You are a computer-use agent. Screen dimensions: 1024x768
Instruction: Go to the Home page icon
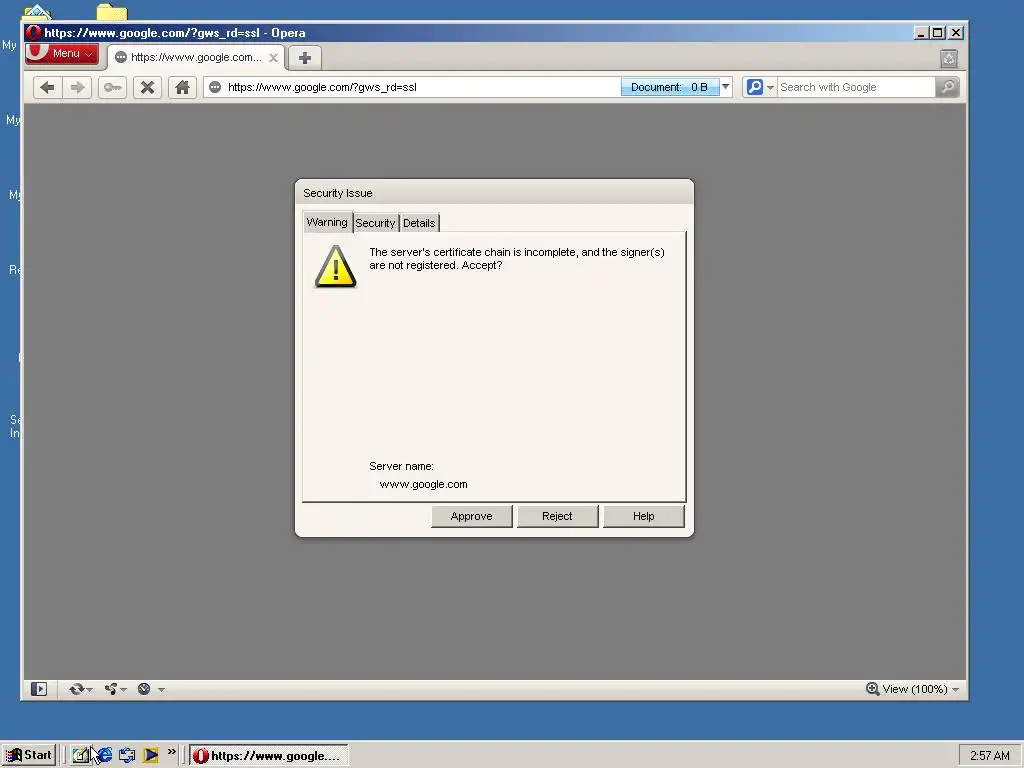182,88
